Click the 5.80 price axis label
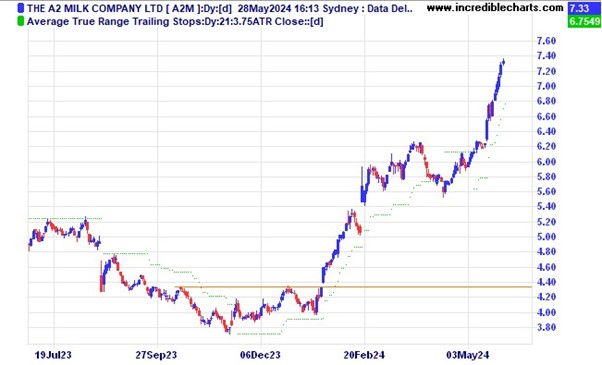 coord(546,177)
